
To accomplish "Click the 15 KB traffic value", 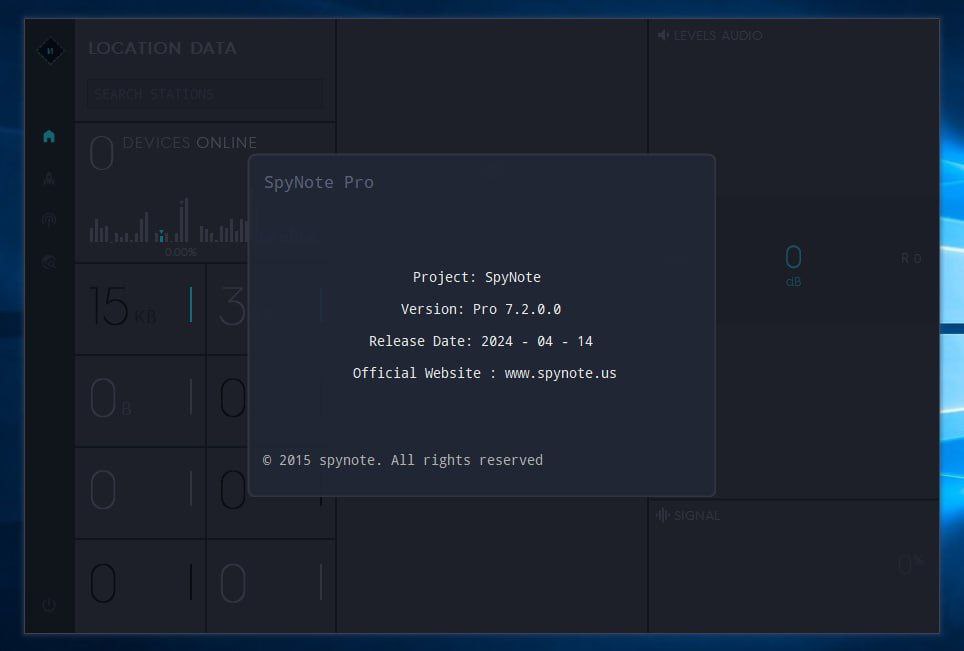I will pos(123,306).
